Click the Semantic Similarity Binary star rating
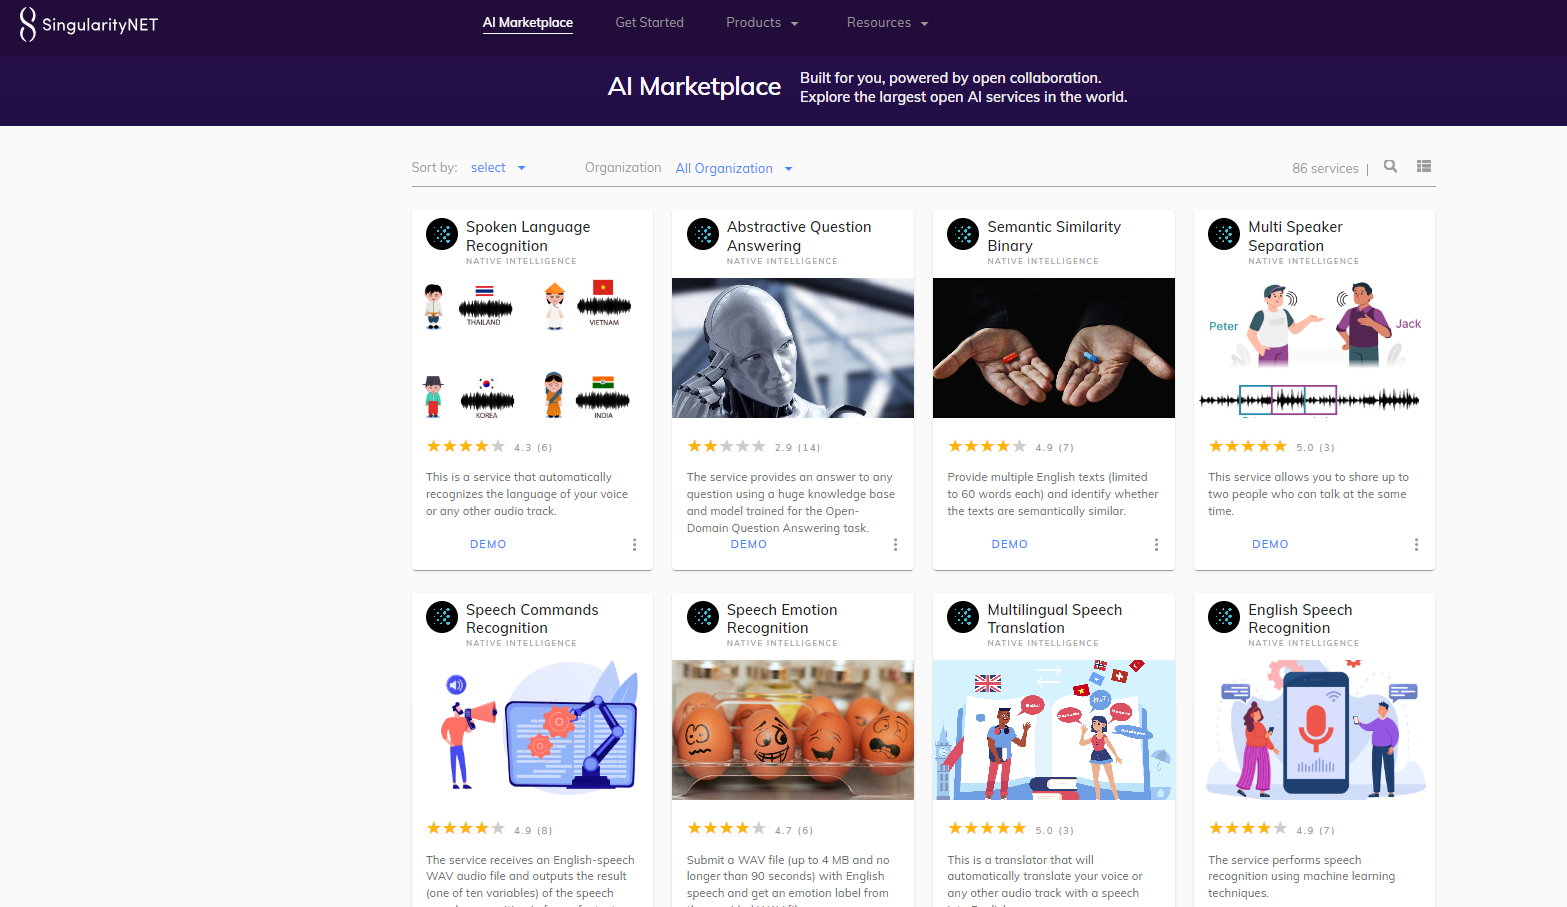Screen dimensions: 1567x907 [1011, 446]
